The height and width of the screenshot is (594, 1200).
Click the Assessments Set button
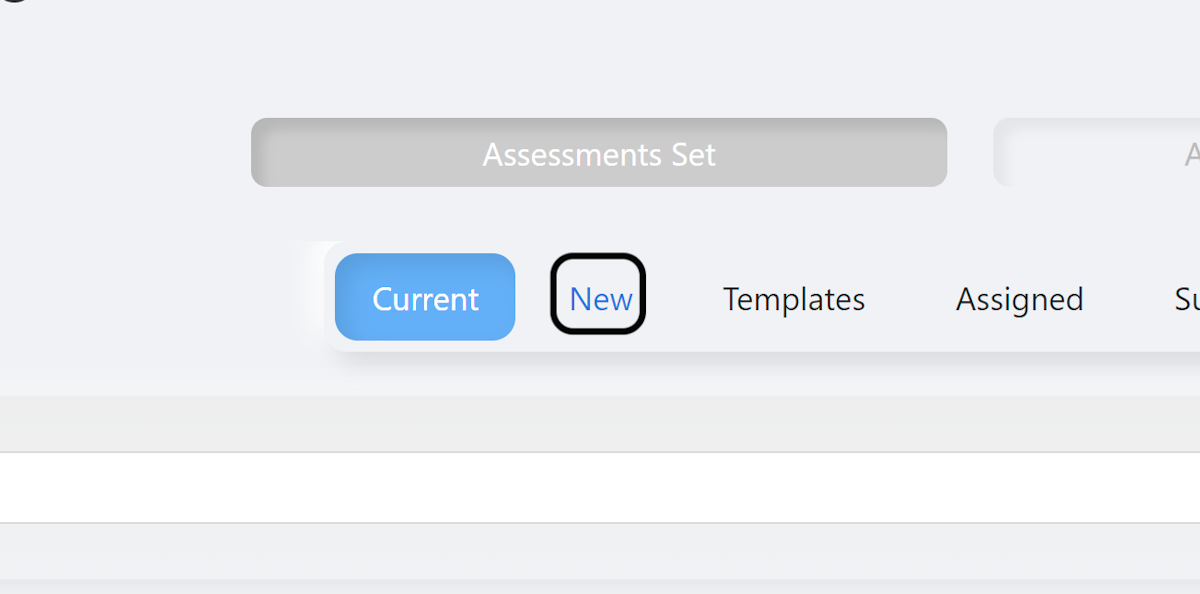[599, 152]
